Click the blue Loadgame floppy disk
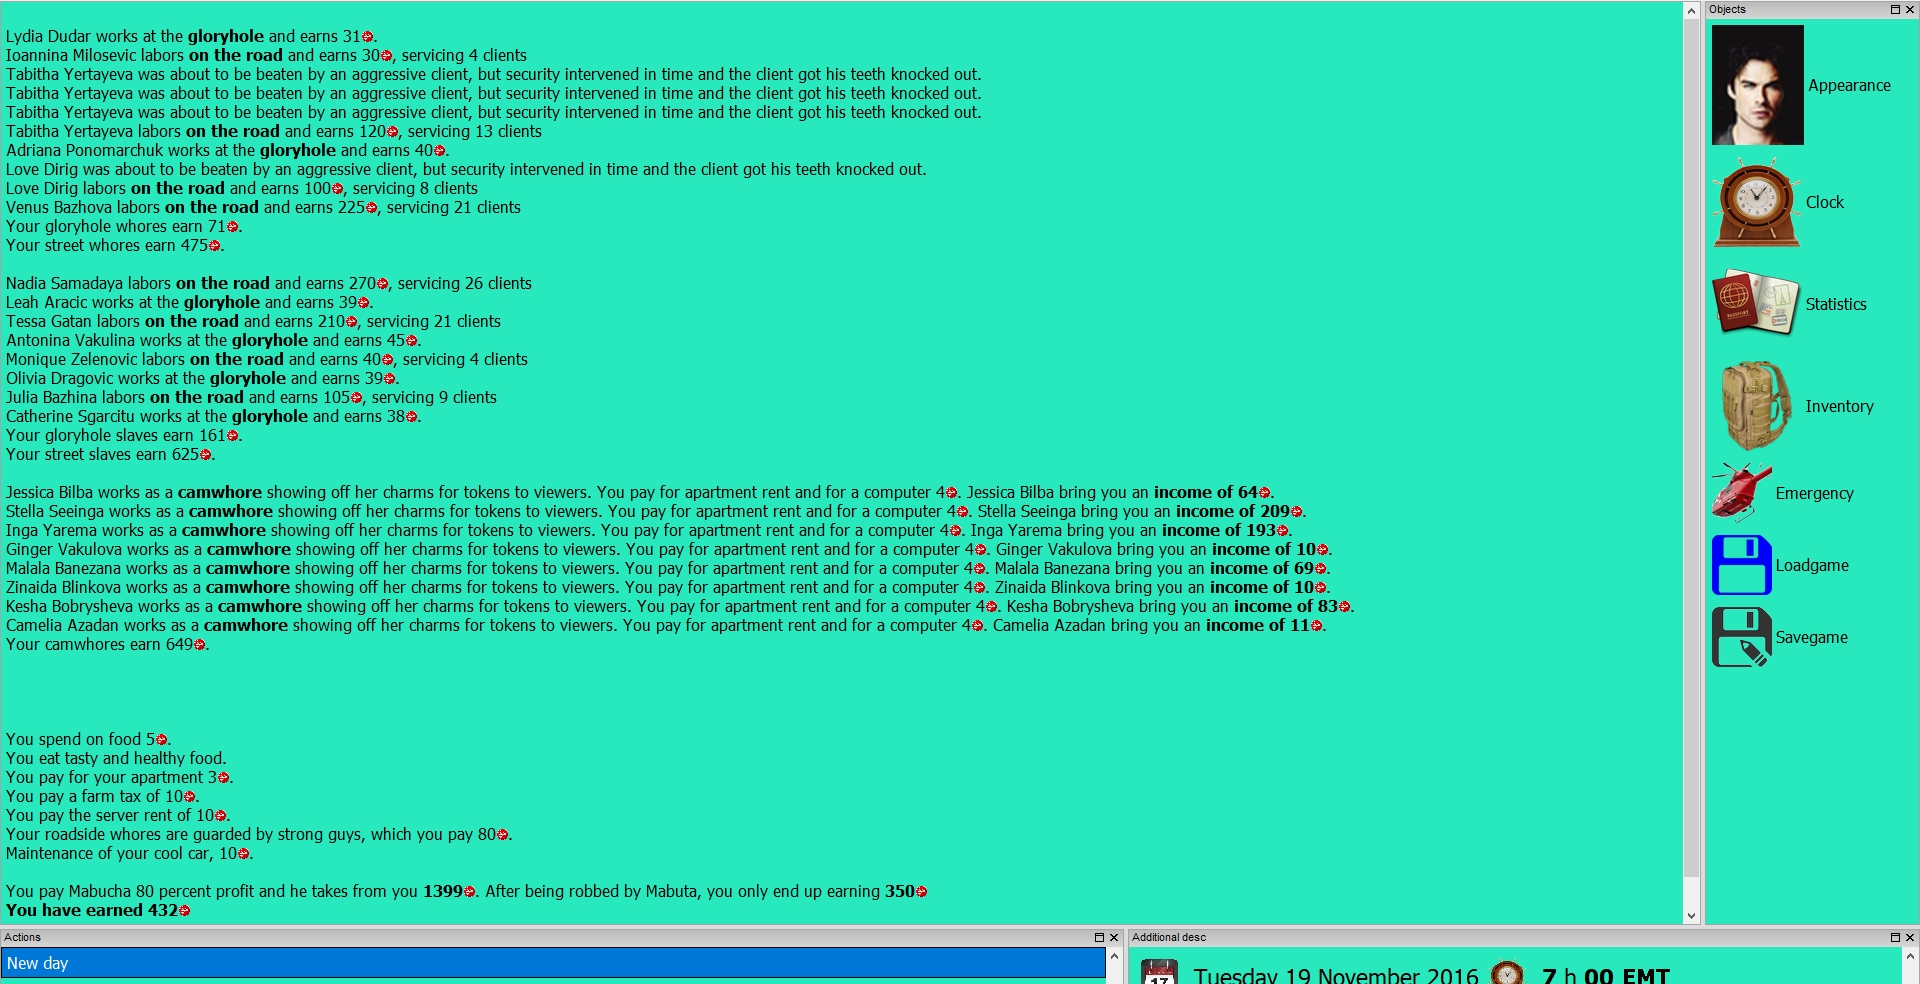The height and width of the screenshot is (984, 1920). tap(1742, 565)
